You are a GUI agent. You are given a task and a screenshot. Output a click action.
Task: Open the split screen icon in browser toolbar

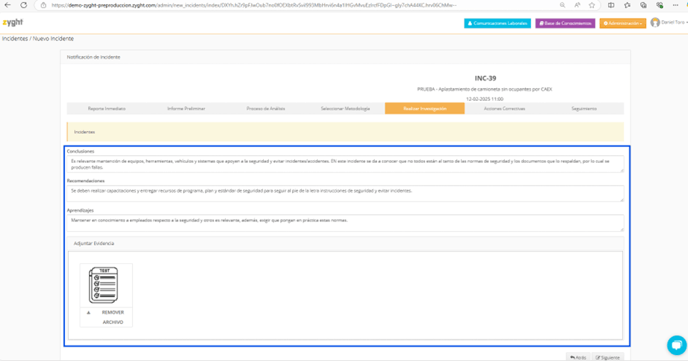coord(611,5)
